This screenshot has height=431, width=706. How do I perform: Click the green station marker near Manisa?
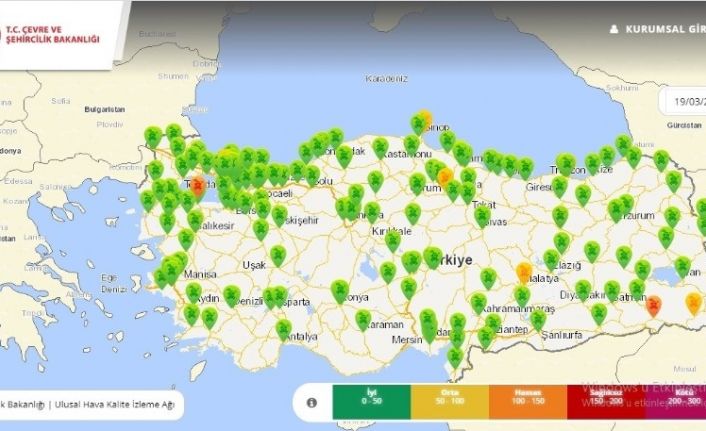pos(176,264)
